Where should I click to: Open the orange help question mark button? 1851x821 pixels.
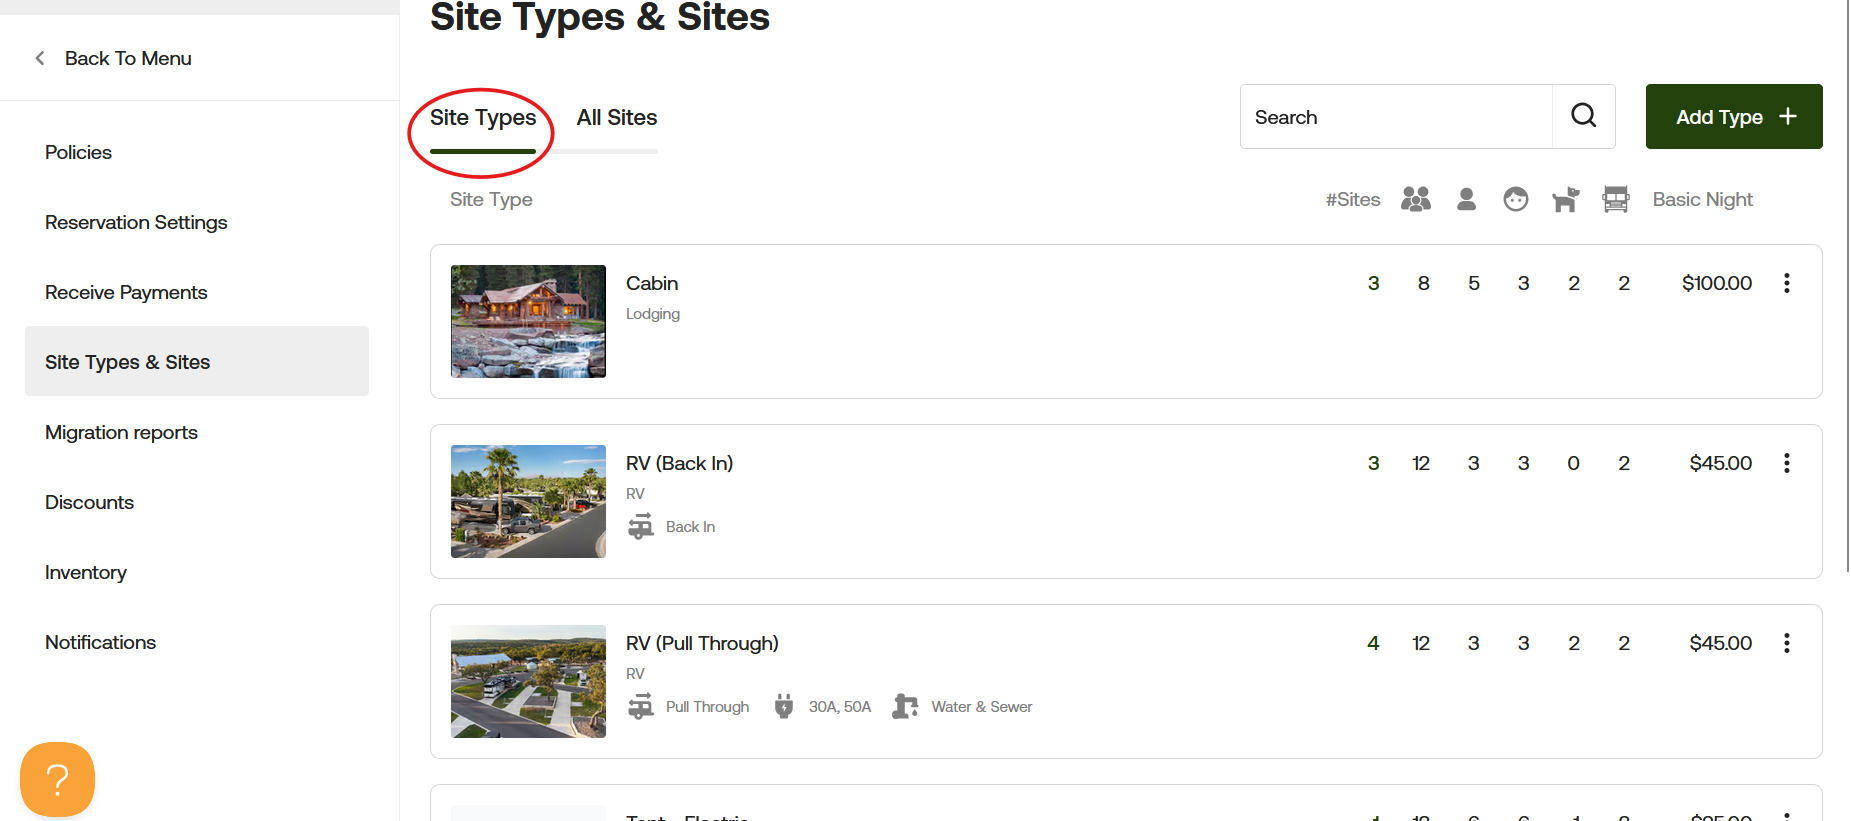pos(57,779)
